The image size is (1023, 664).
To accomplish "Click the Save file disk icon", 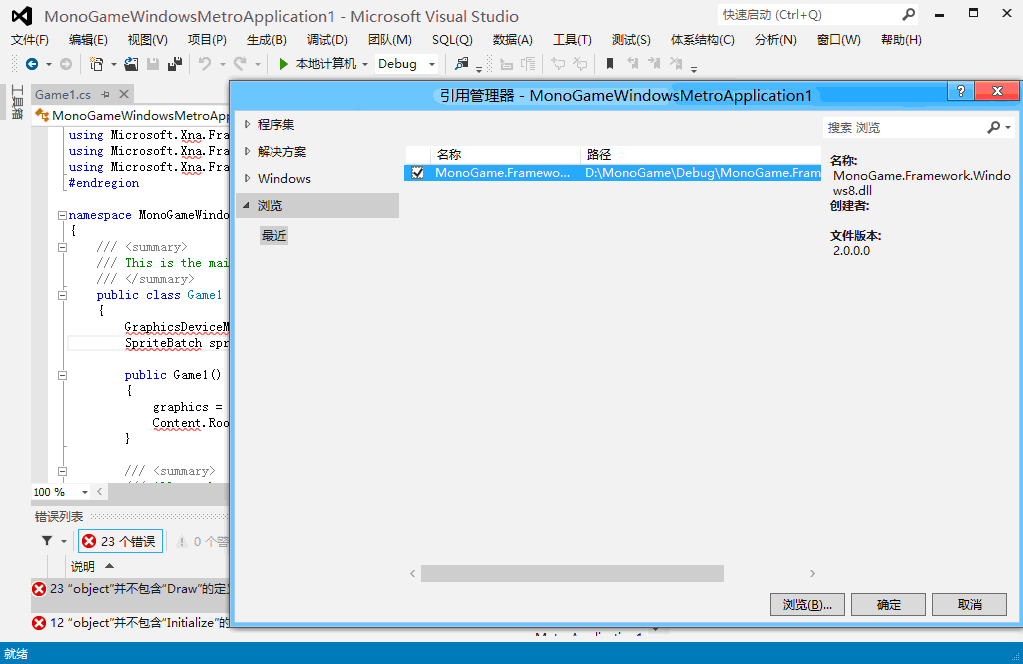I will pos(153,64).
